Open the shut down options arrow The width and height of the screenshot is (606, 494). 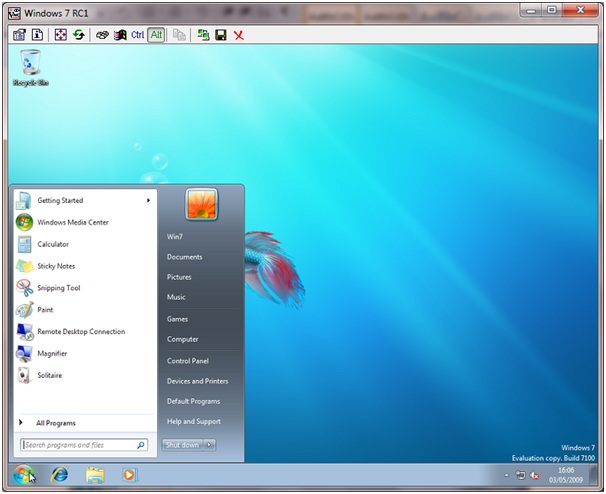(x=209, y=445)
